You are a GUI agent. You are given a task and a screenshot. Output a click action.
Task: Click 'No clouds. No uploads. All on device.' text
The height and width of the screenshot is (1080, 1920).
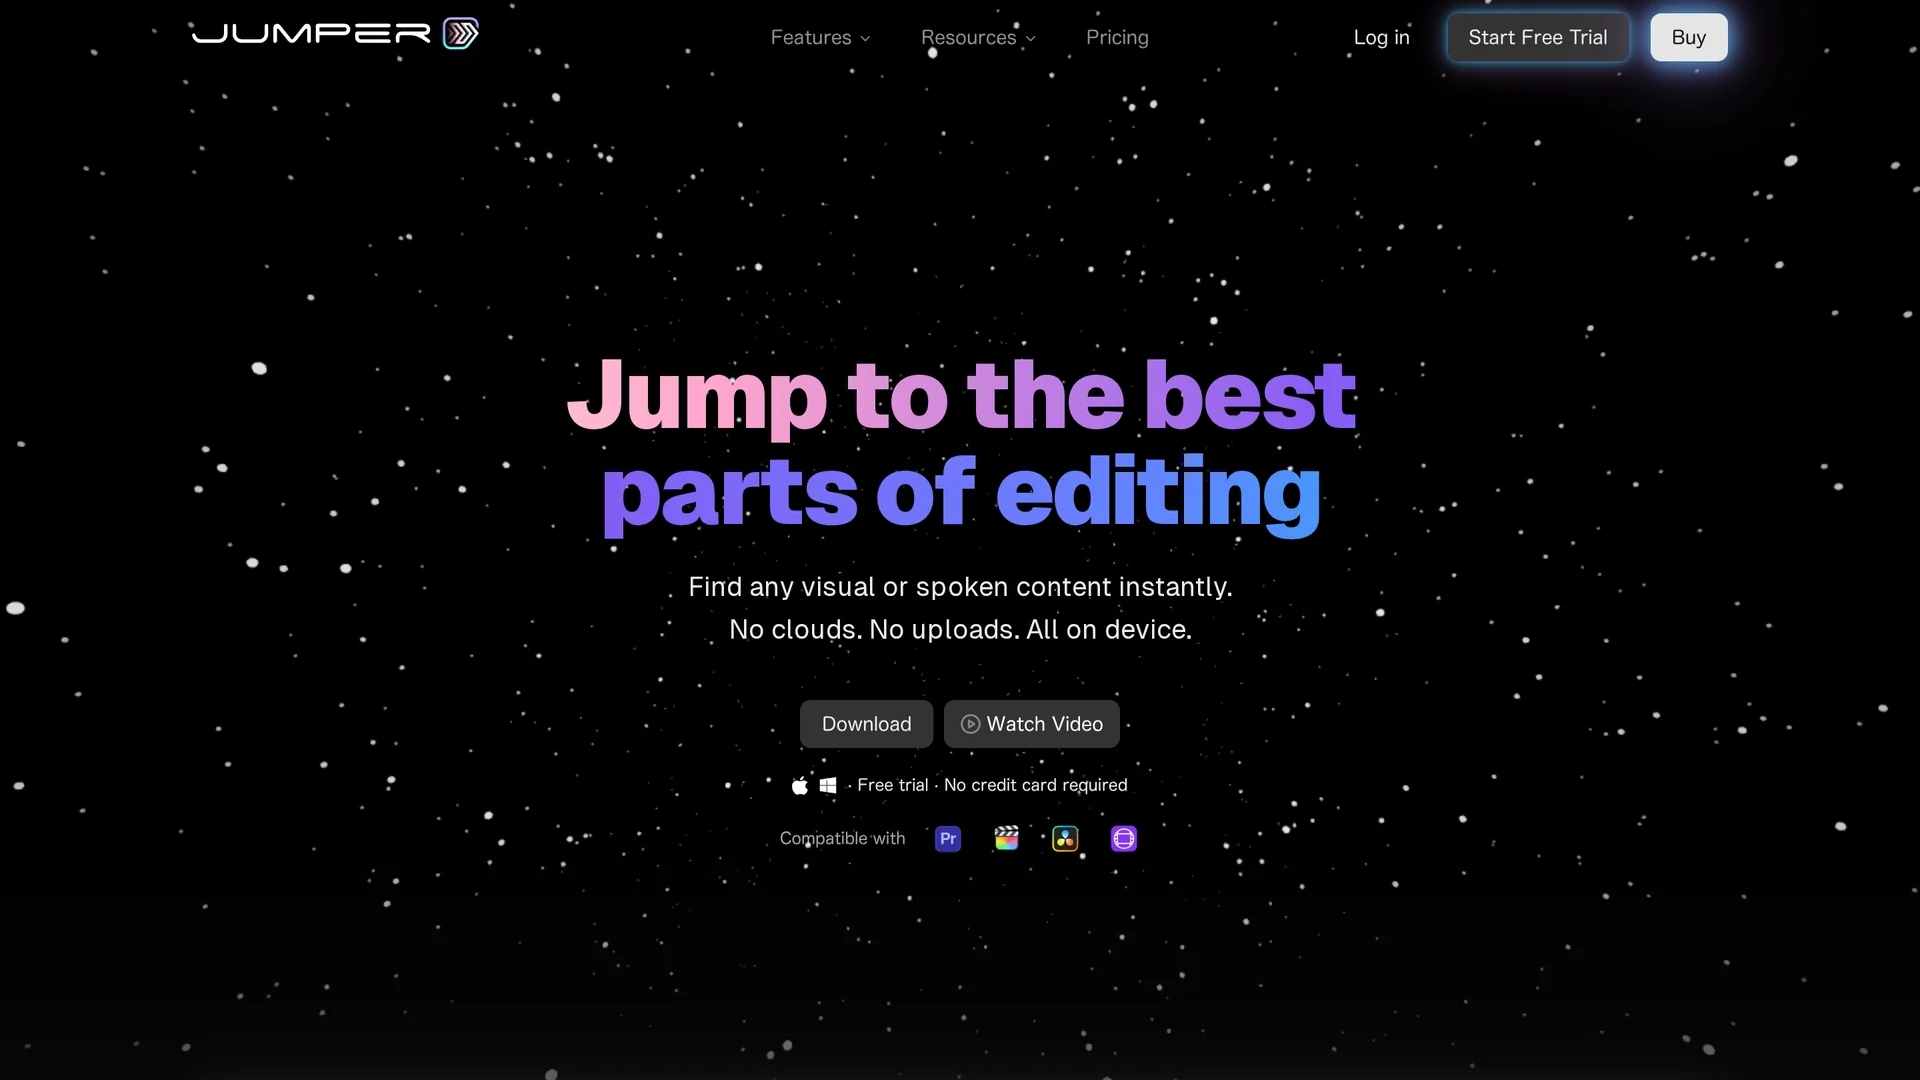pyautogui.click(x=960, y=630)
